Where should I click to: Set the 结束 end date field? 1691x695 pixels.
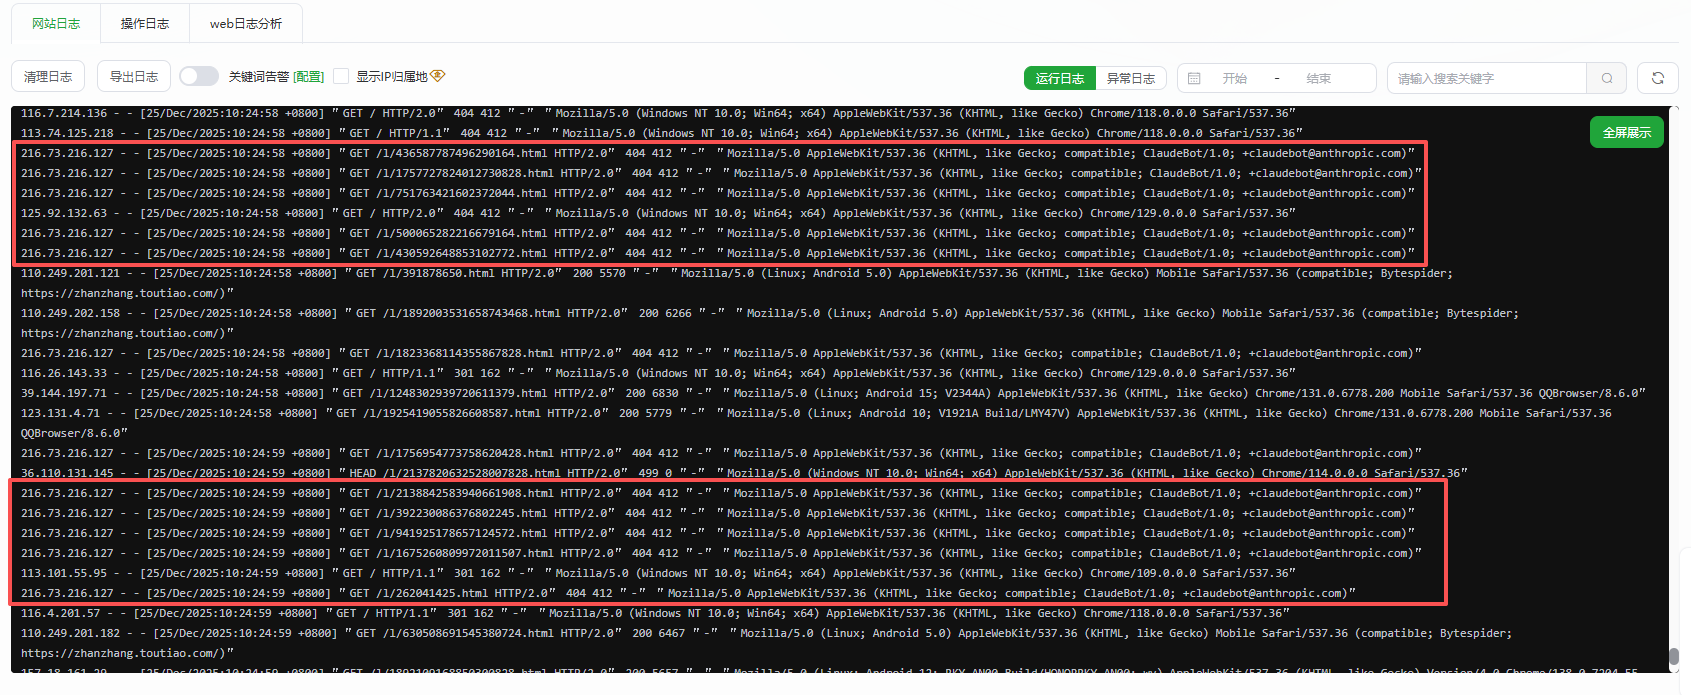point(1318,78)
